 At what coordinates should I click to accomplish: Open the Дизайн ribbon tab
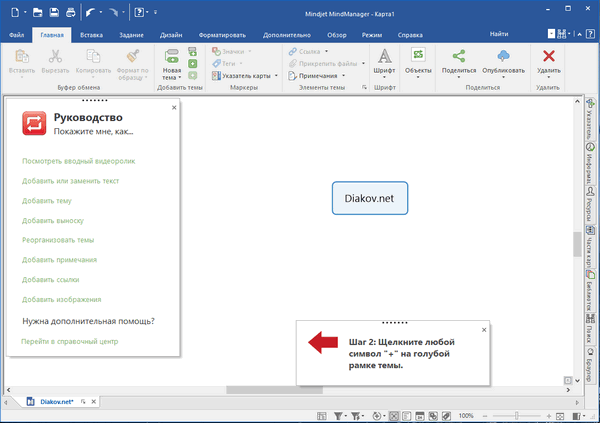click(171, 35)
